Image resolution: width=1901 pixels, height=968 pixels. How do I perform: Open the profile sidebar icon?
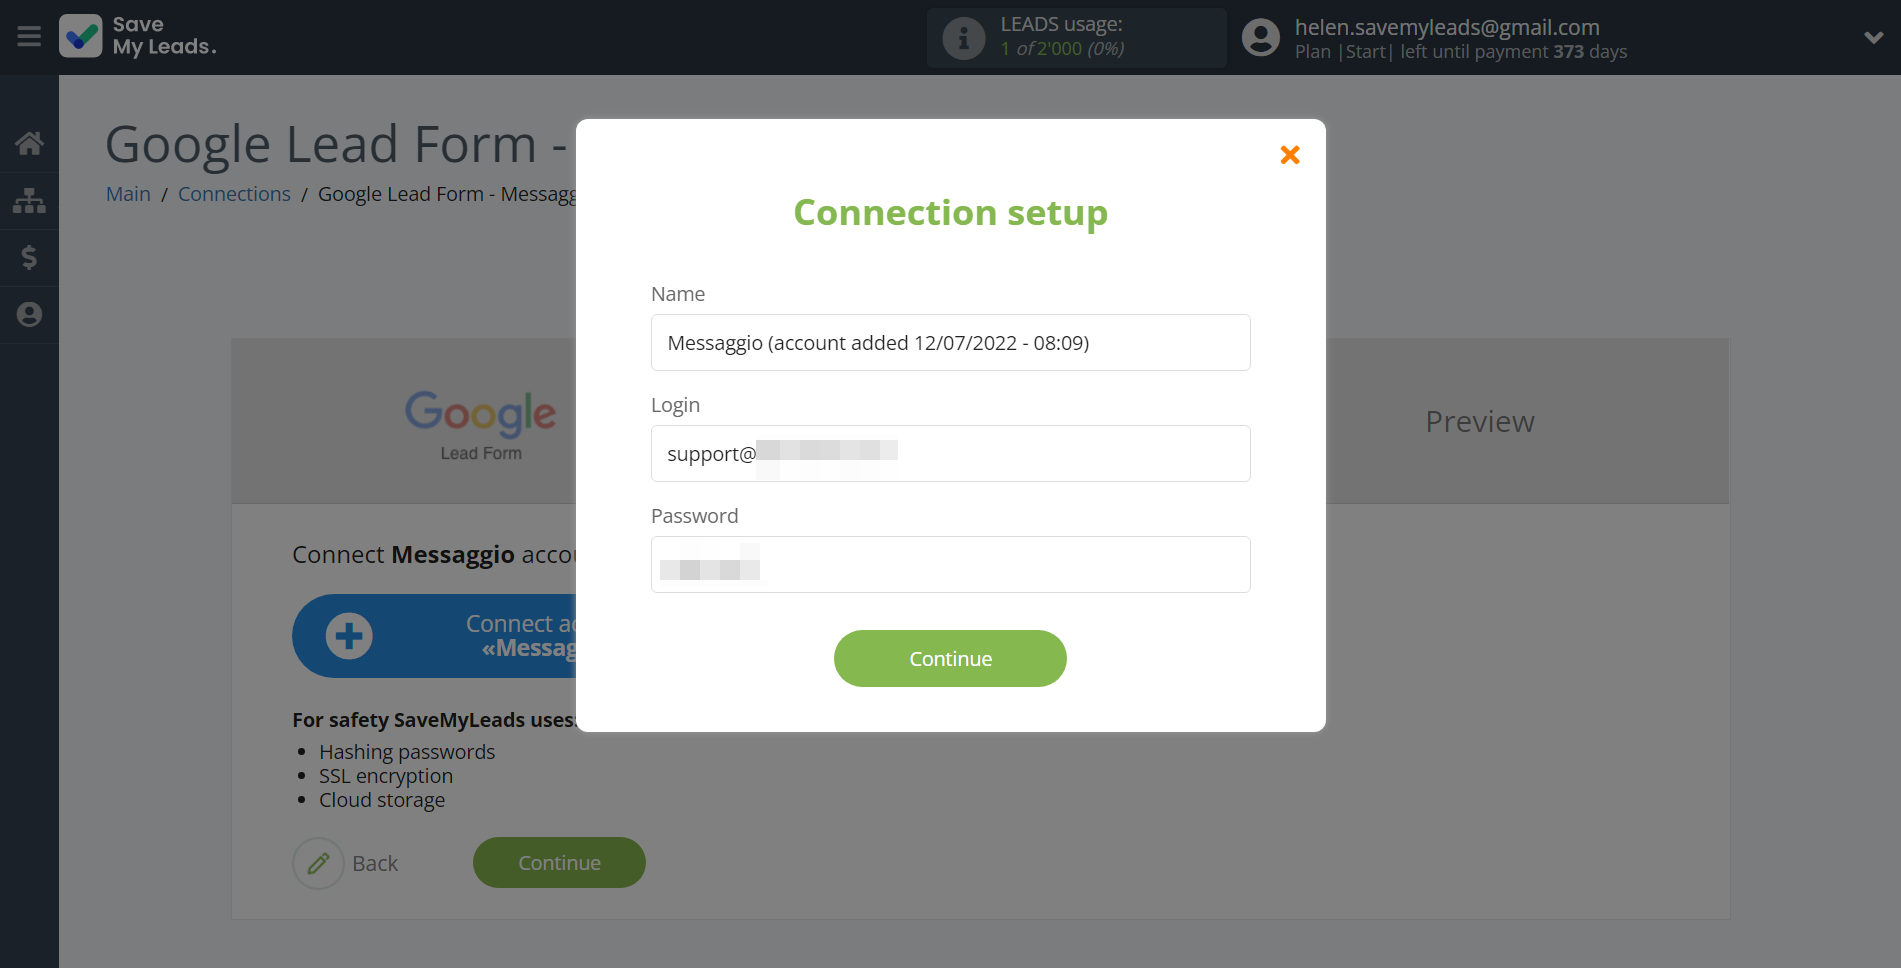tap(29, 315)
